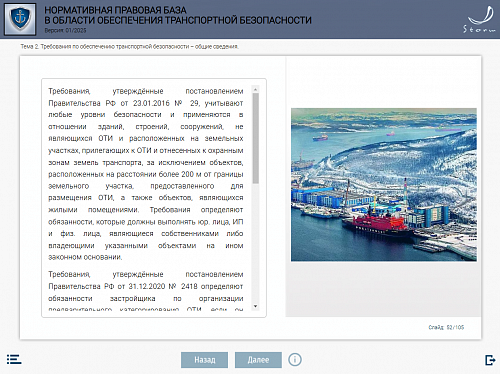Click the exit course icon
Viewport: 500px width, 374px height.
point(490,360)
